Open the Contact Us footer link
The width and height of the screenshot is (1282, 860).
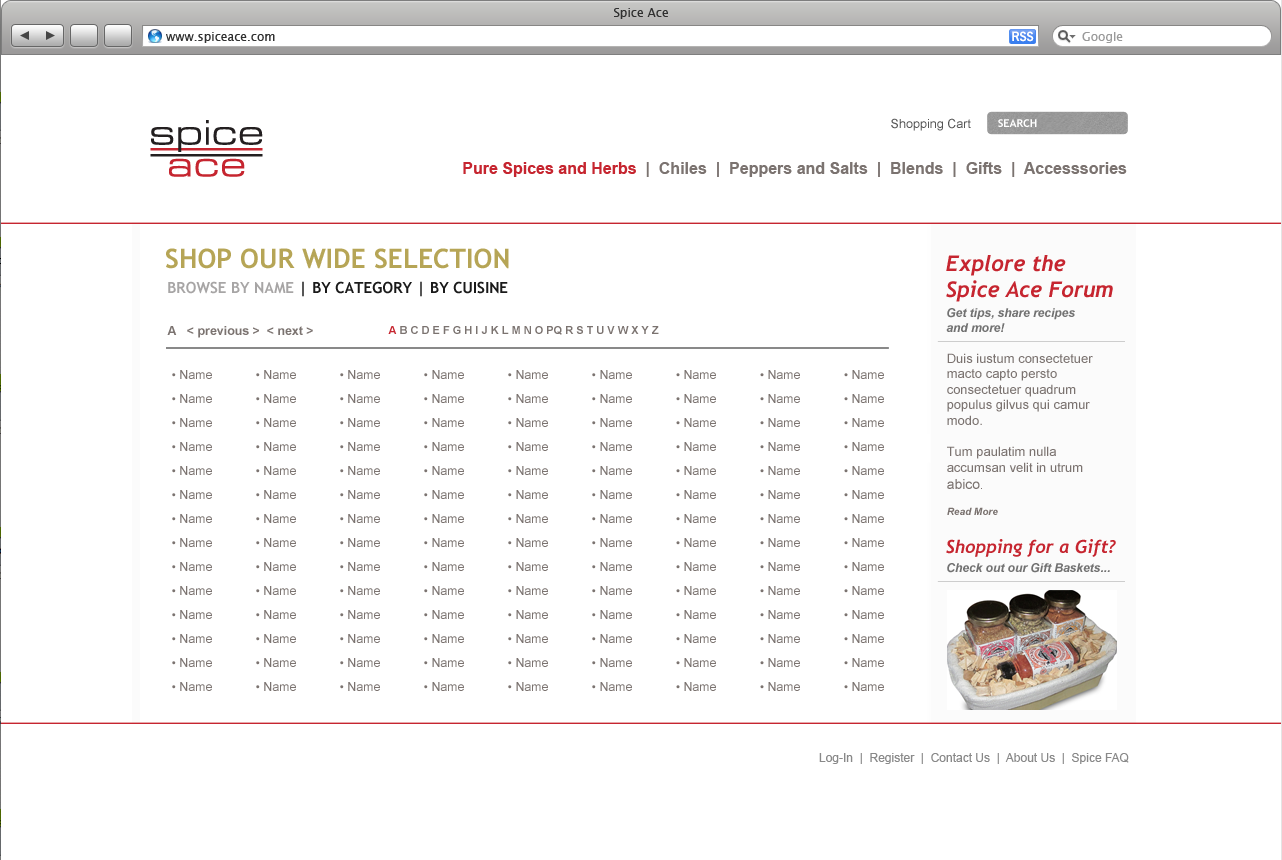point(960,758)
